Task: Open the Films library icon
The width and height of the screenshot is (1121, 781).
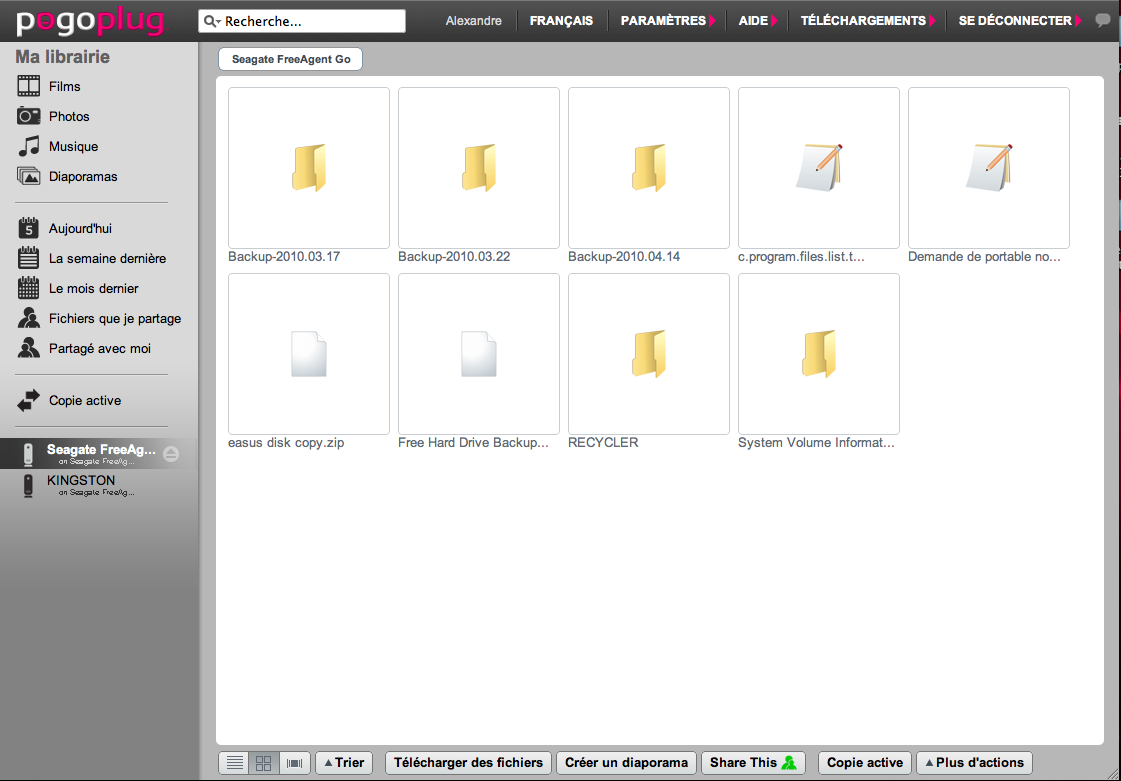Action: (29, 86)
